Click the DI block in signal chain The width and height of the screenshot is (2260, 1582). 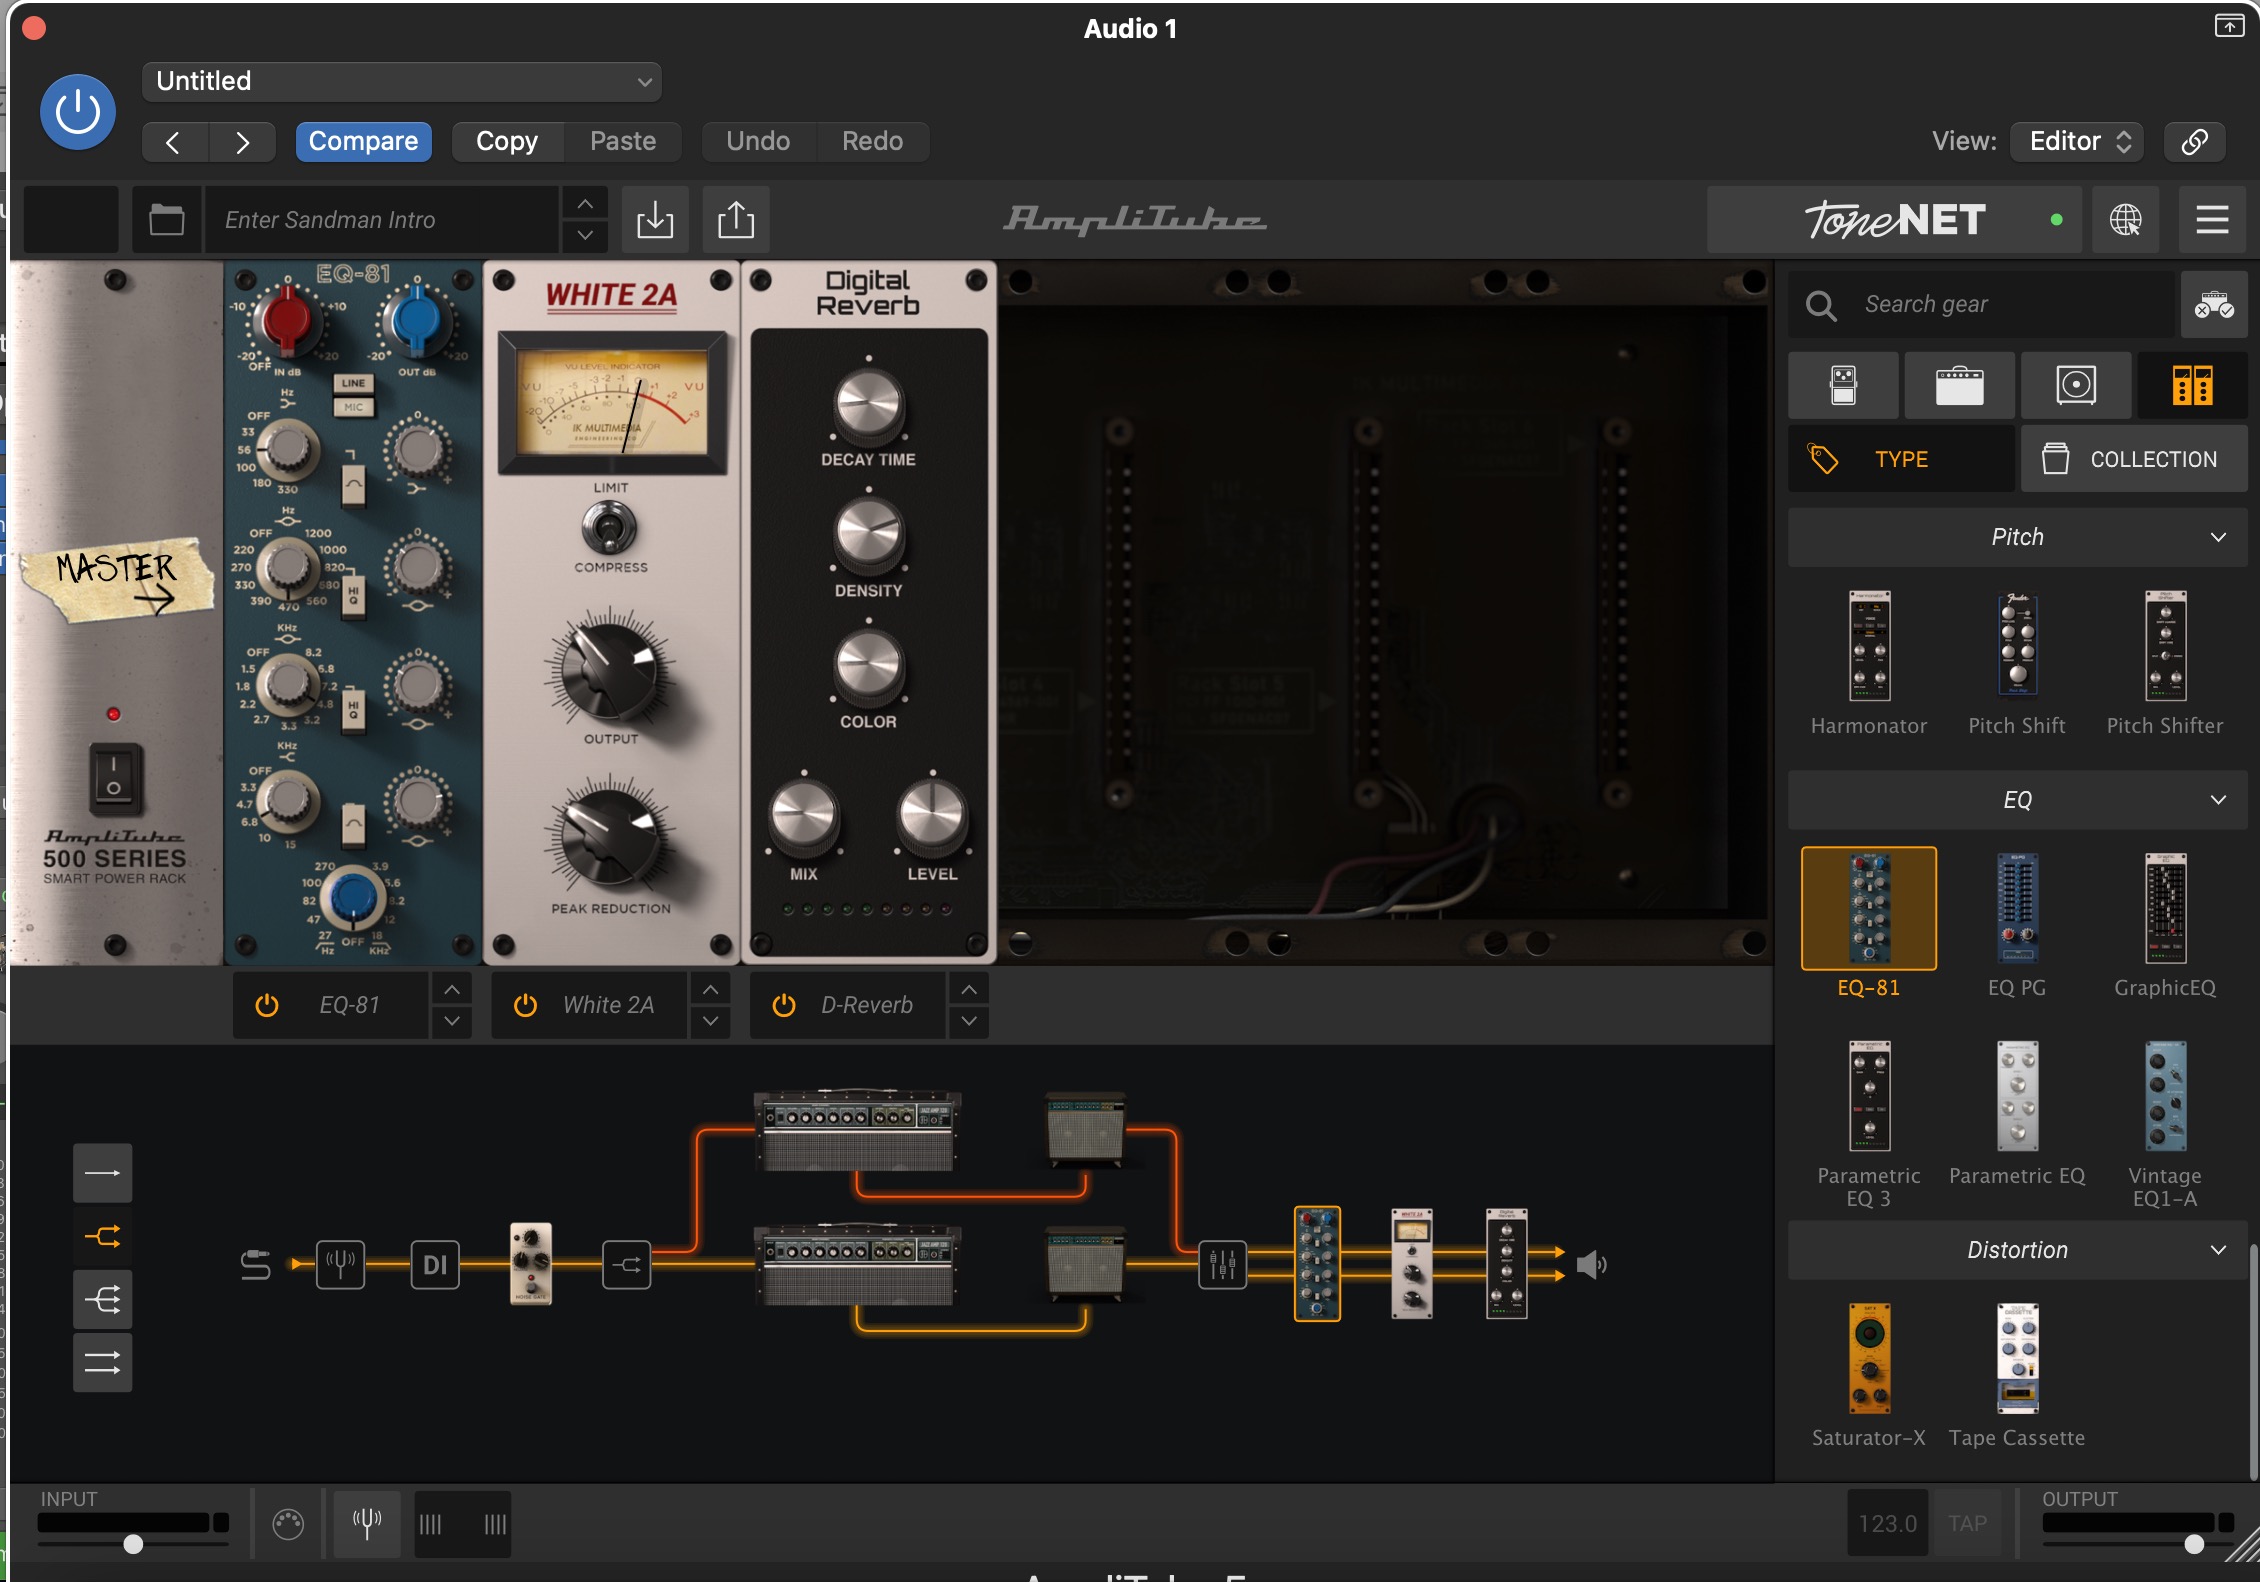click(x=435, y=1265)
